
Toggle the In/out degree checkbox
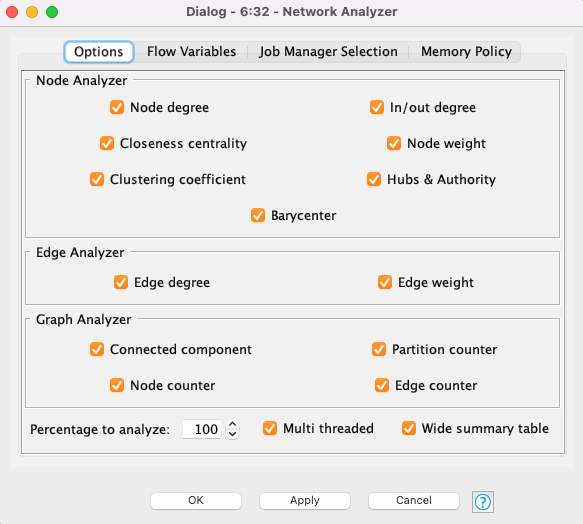(377, 107)
